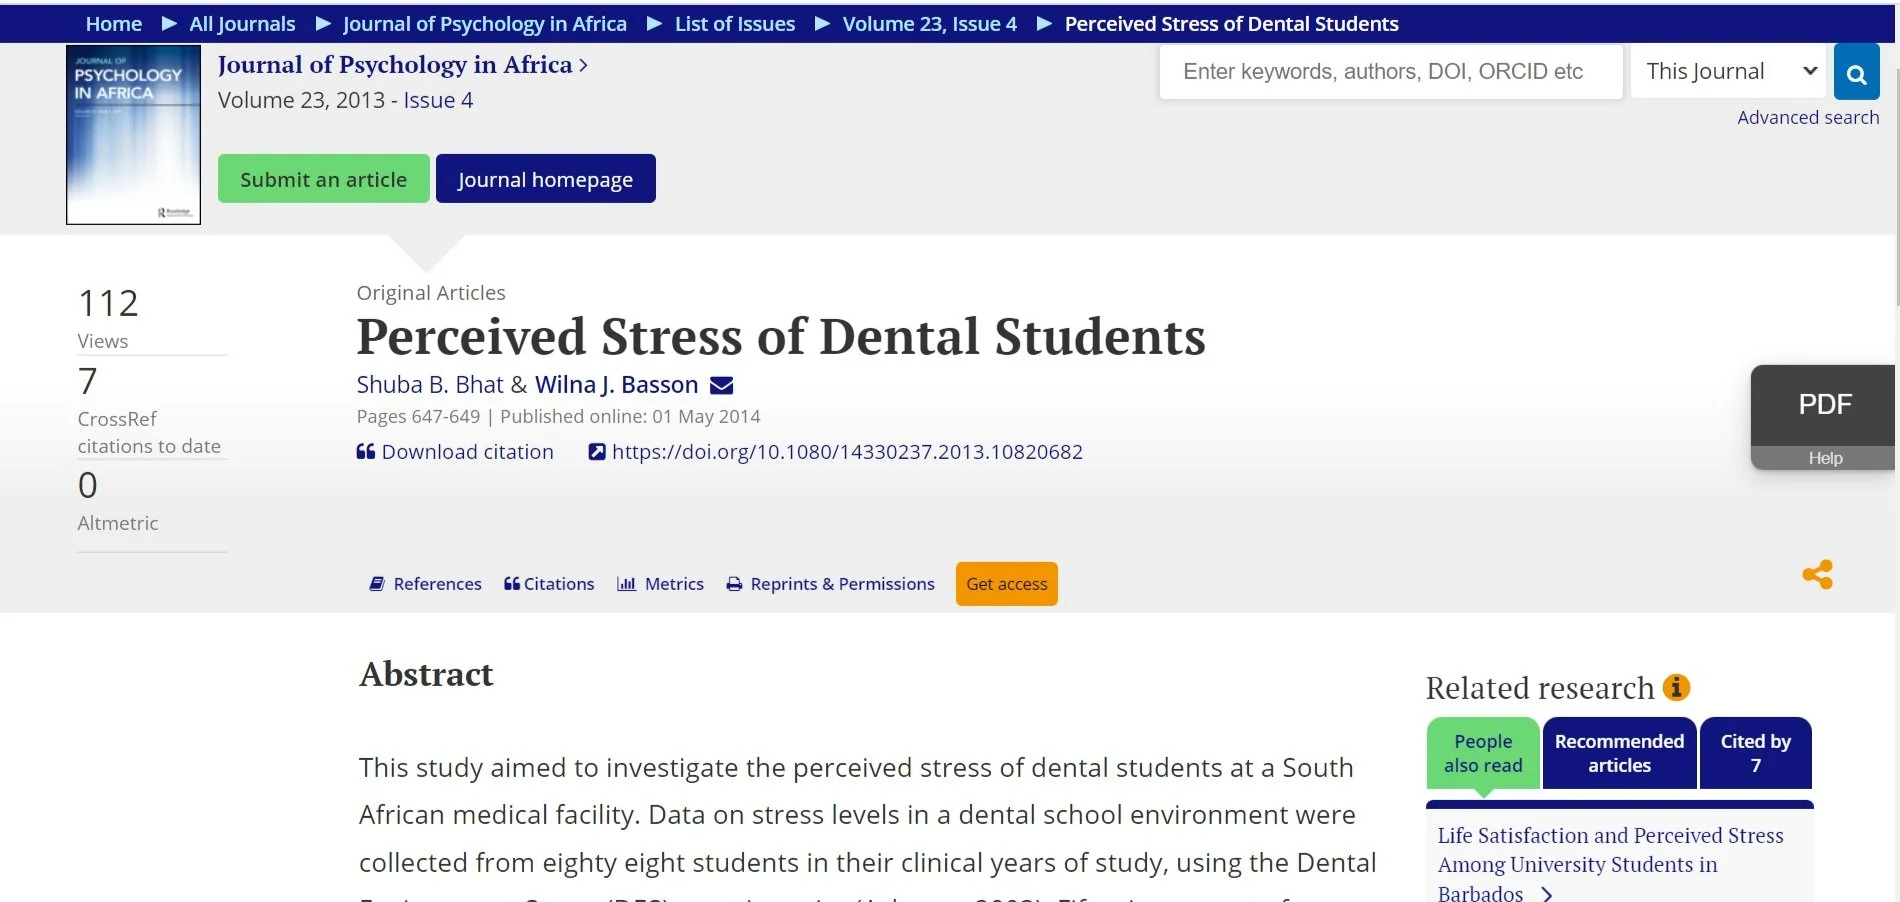Image resolution: width=1900 pixels, height=902 pixels.
Task: Click the Related research info icon
Action: tap(1676, 688)
